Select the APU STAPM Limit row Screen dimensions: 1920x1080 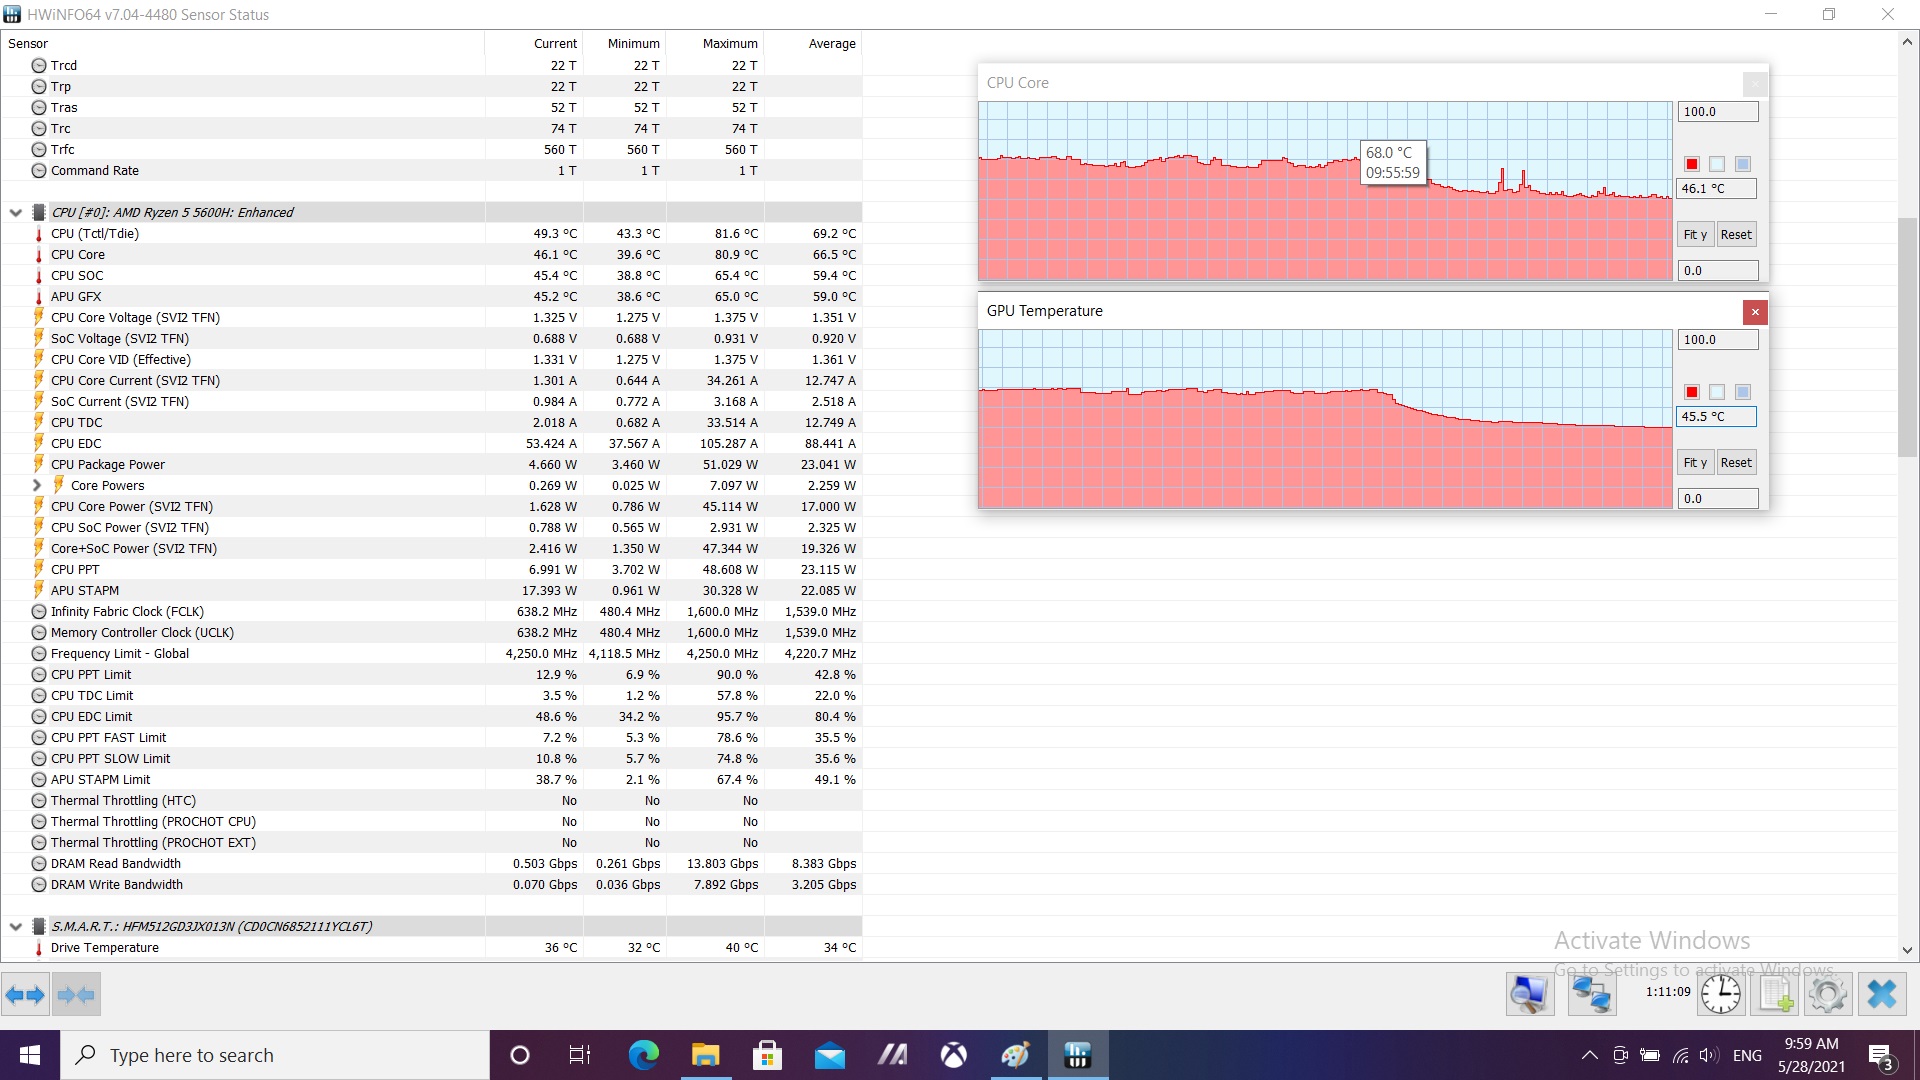click(x=431, y=780)
